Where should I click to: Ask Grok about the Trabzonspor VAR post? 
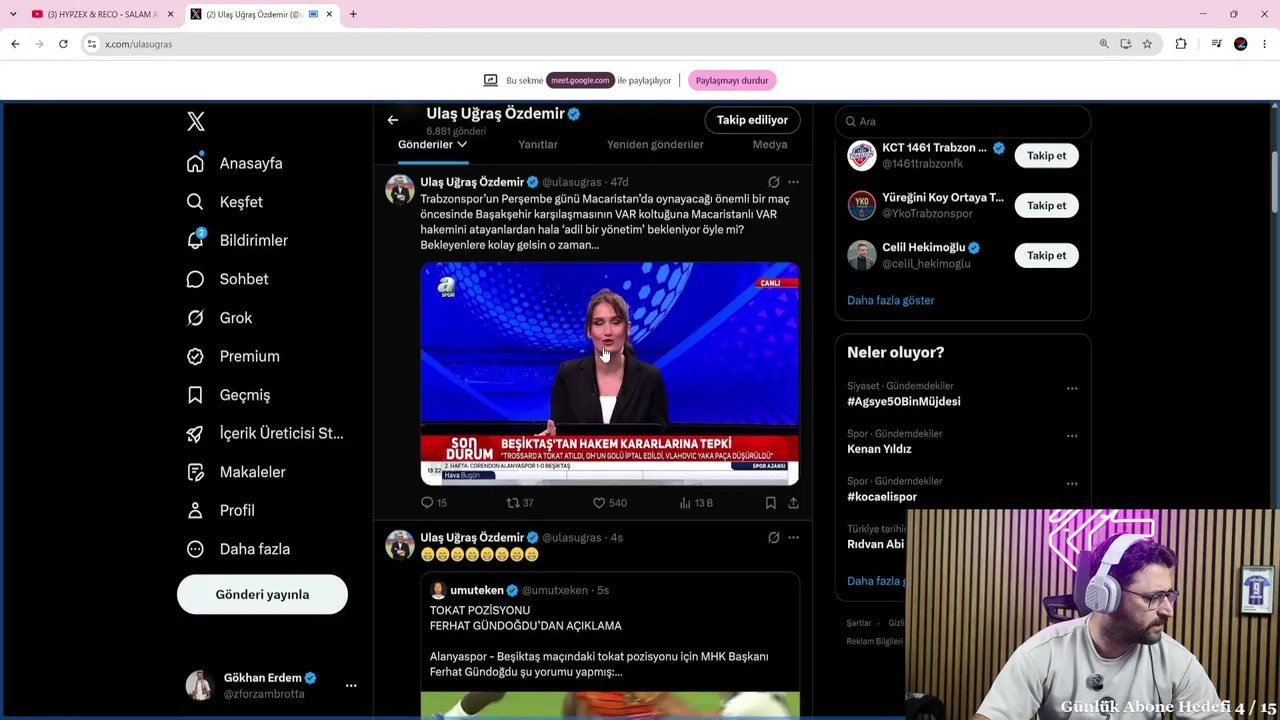pyautogui.click(x=773, y=182)
